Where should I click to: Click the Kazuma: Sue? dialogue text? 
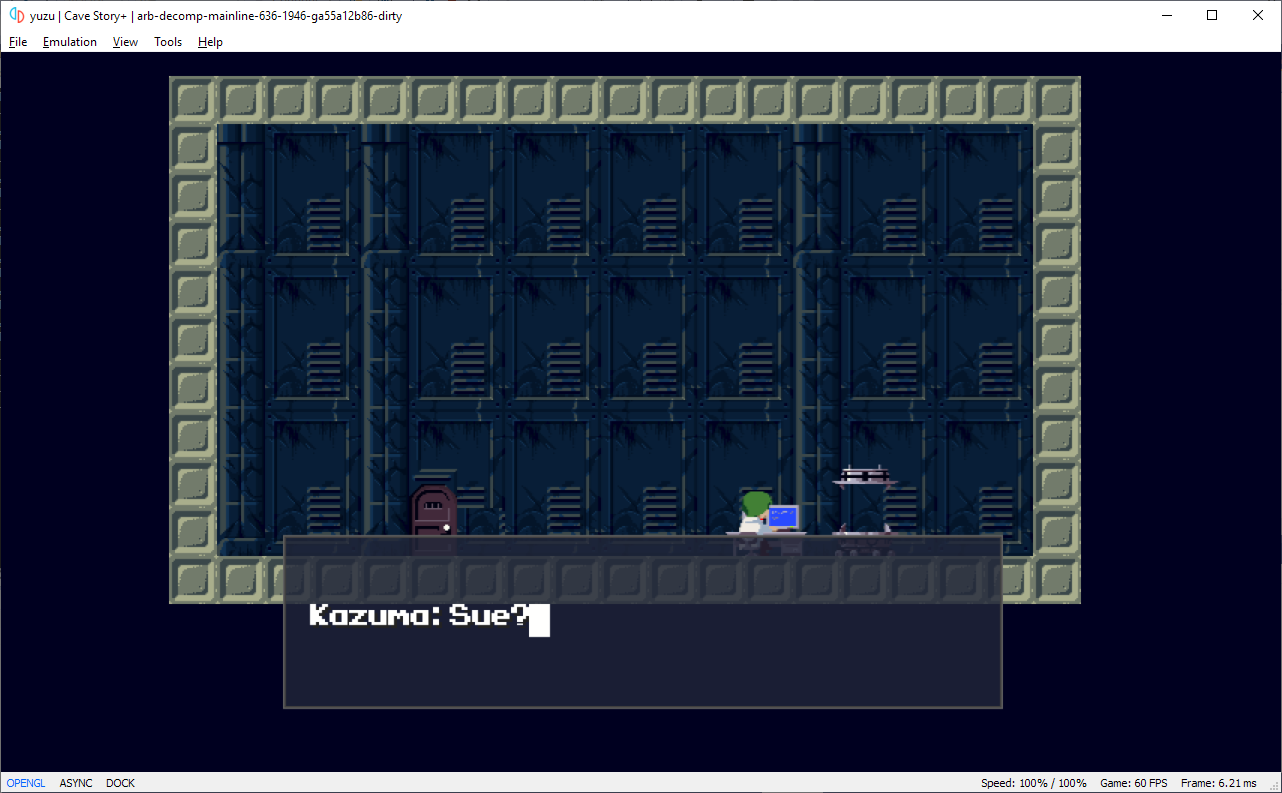[420, 616]
